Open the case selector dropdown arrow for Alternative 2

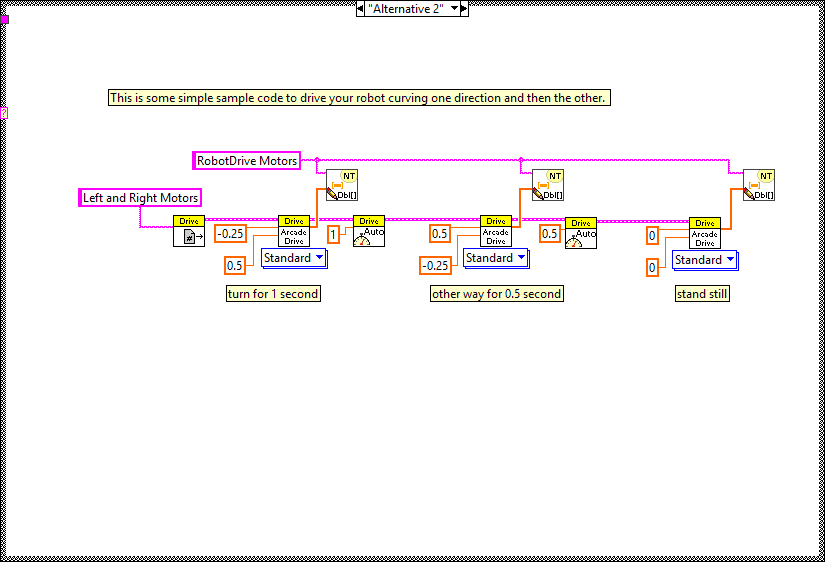pos(454,8)
